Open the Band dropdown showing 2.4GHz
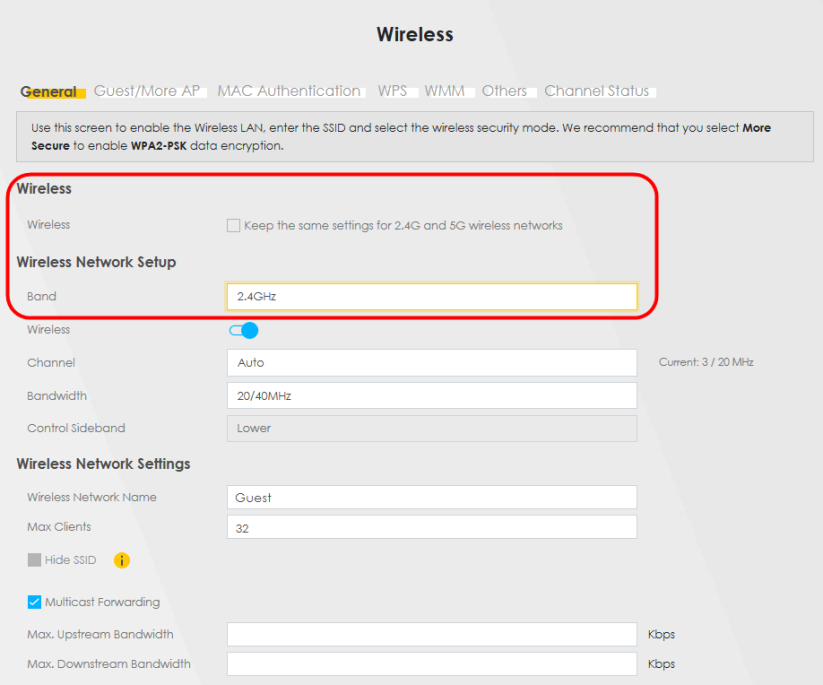The height and width of the screenshot is (685, 823). tap(431, 297)
